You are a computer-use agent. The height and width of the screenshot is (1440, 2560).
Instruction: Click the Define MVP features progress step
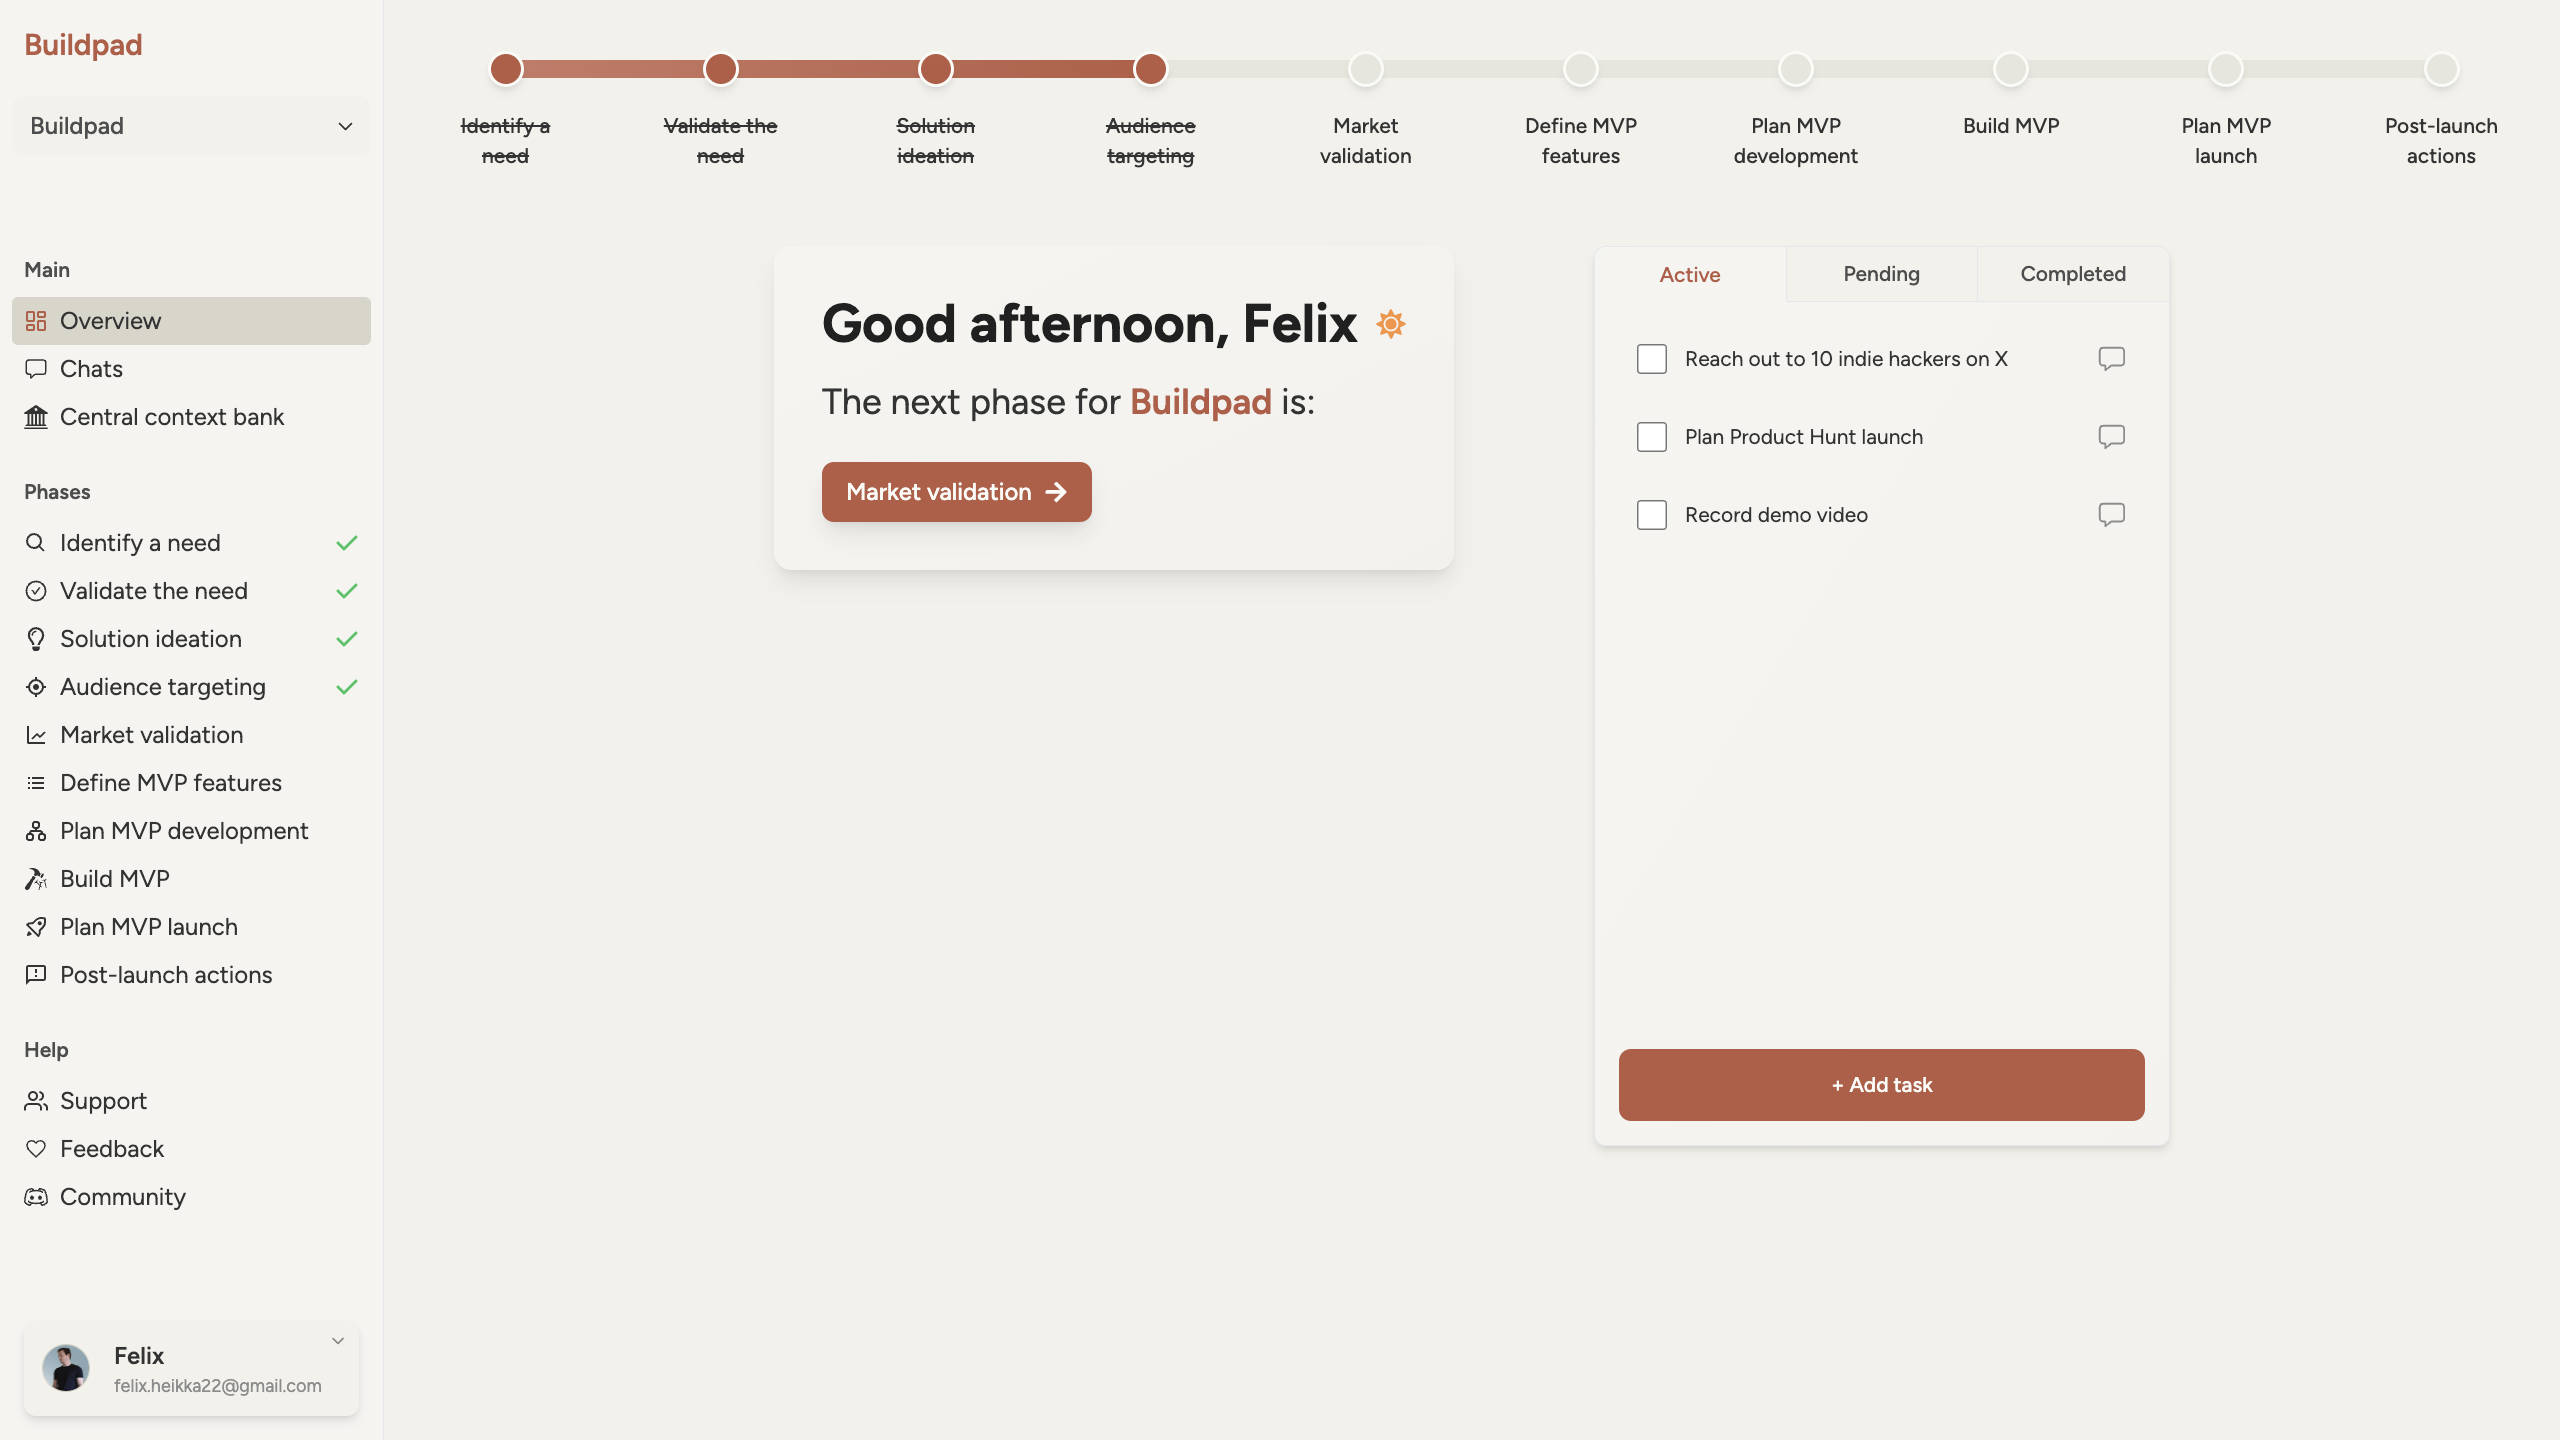coord(1580,70)
